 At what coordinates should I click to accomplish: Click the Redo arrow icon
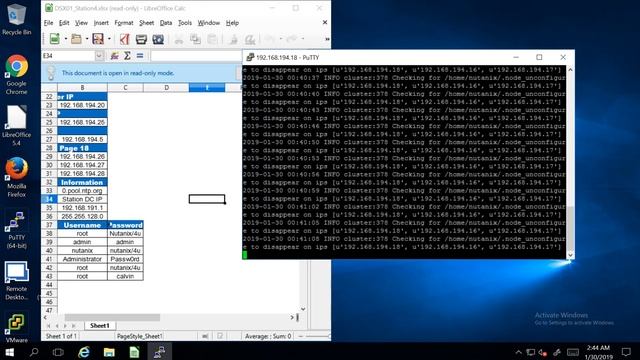click(291, 39)
